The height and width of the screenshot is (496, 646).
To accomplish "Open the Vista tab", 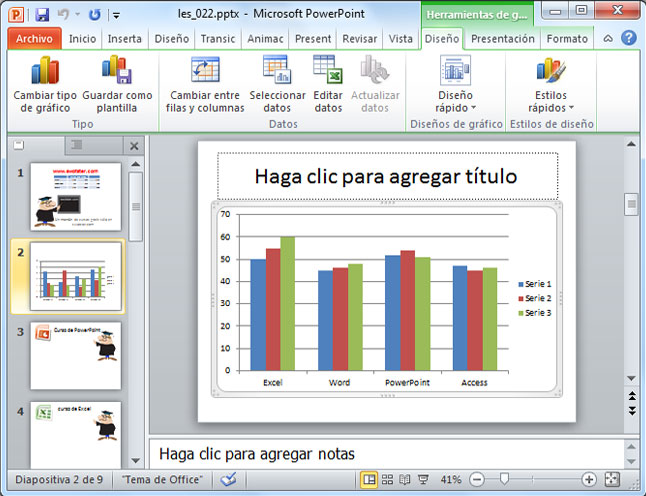I will [x=401, y=39].
